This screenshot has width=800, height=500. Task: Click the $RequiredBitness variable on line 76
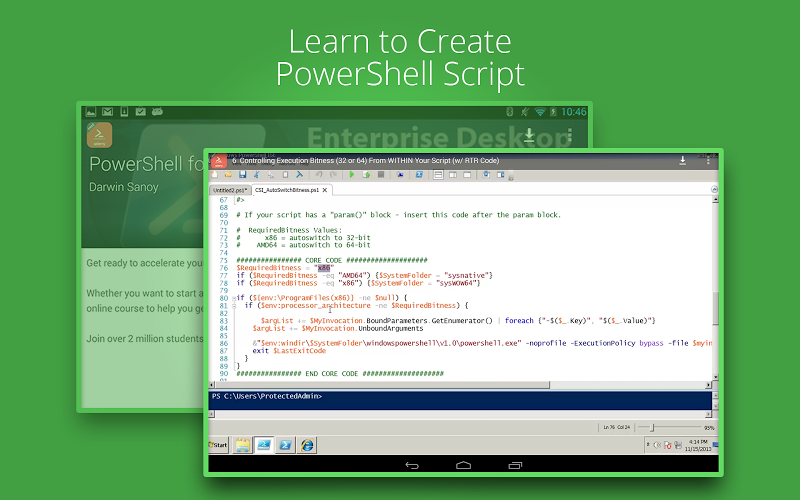[x=269, y=268]
